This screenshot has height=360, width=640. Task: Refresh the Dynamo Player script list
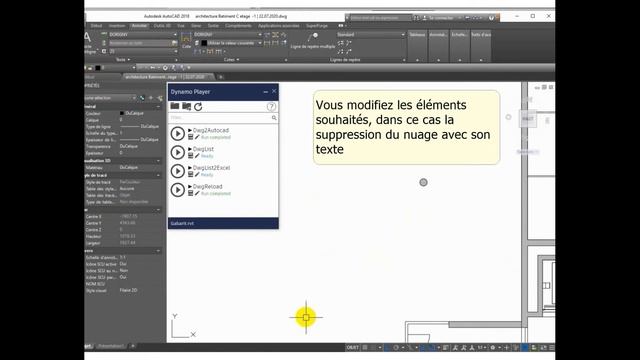[198, 107]
